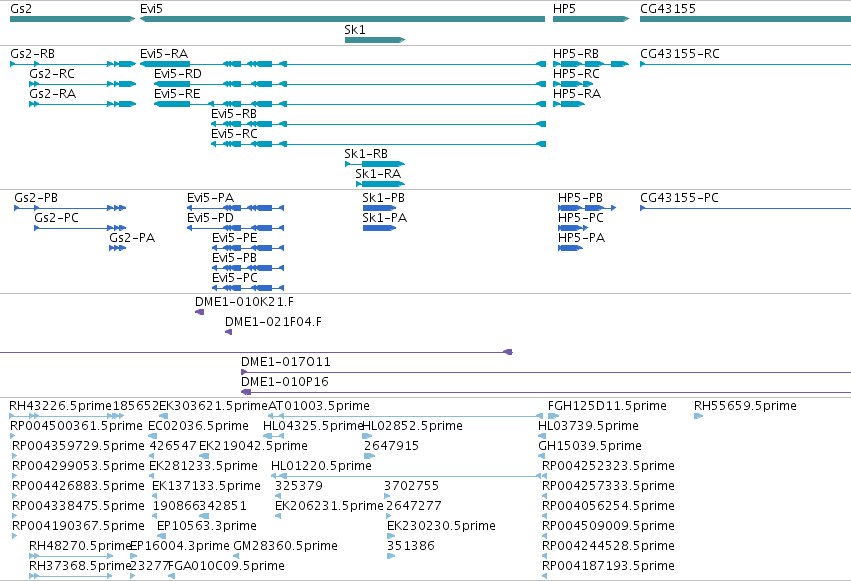The width and height of the screenshot is (851, 581).
Task: Click the CG43155 gene label
Action: click(x=668, y=9)
